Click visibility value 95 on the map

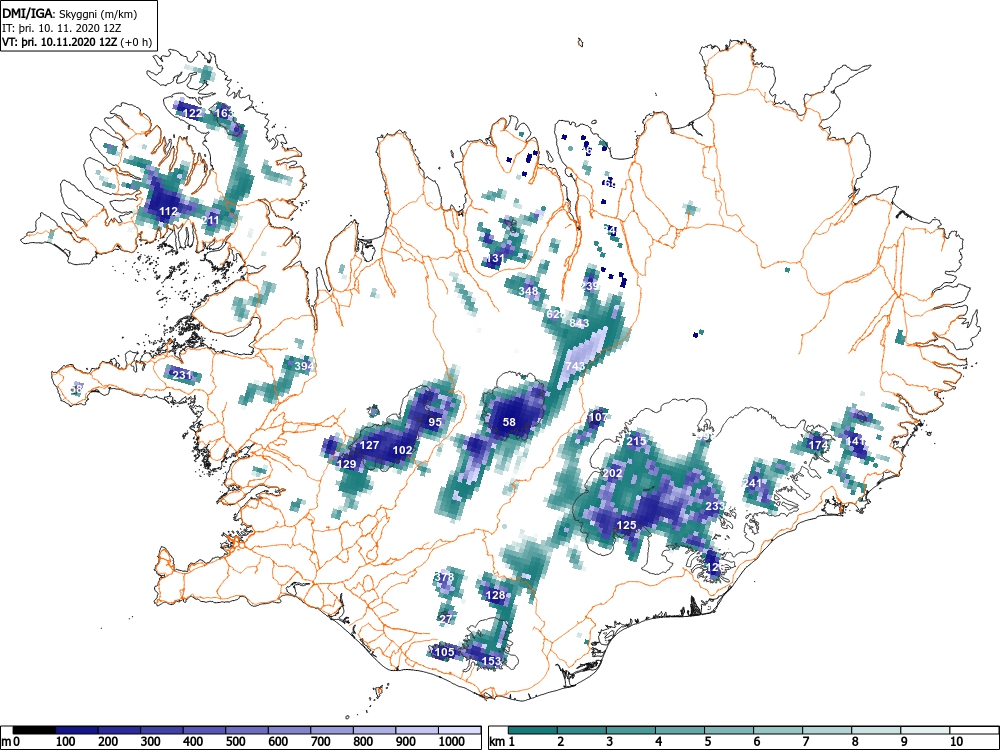435,422
